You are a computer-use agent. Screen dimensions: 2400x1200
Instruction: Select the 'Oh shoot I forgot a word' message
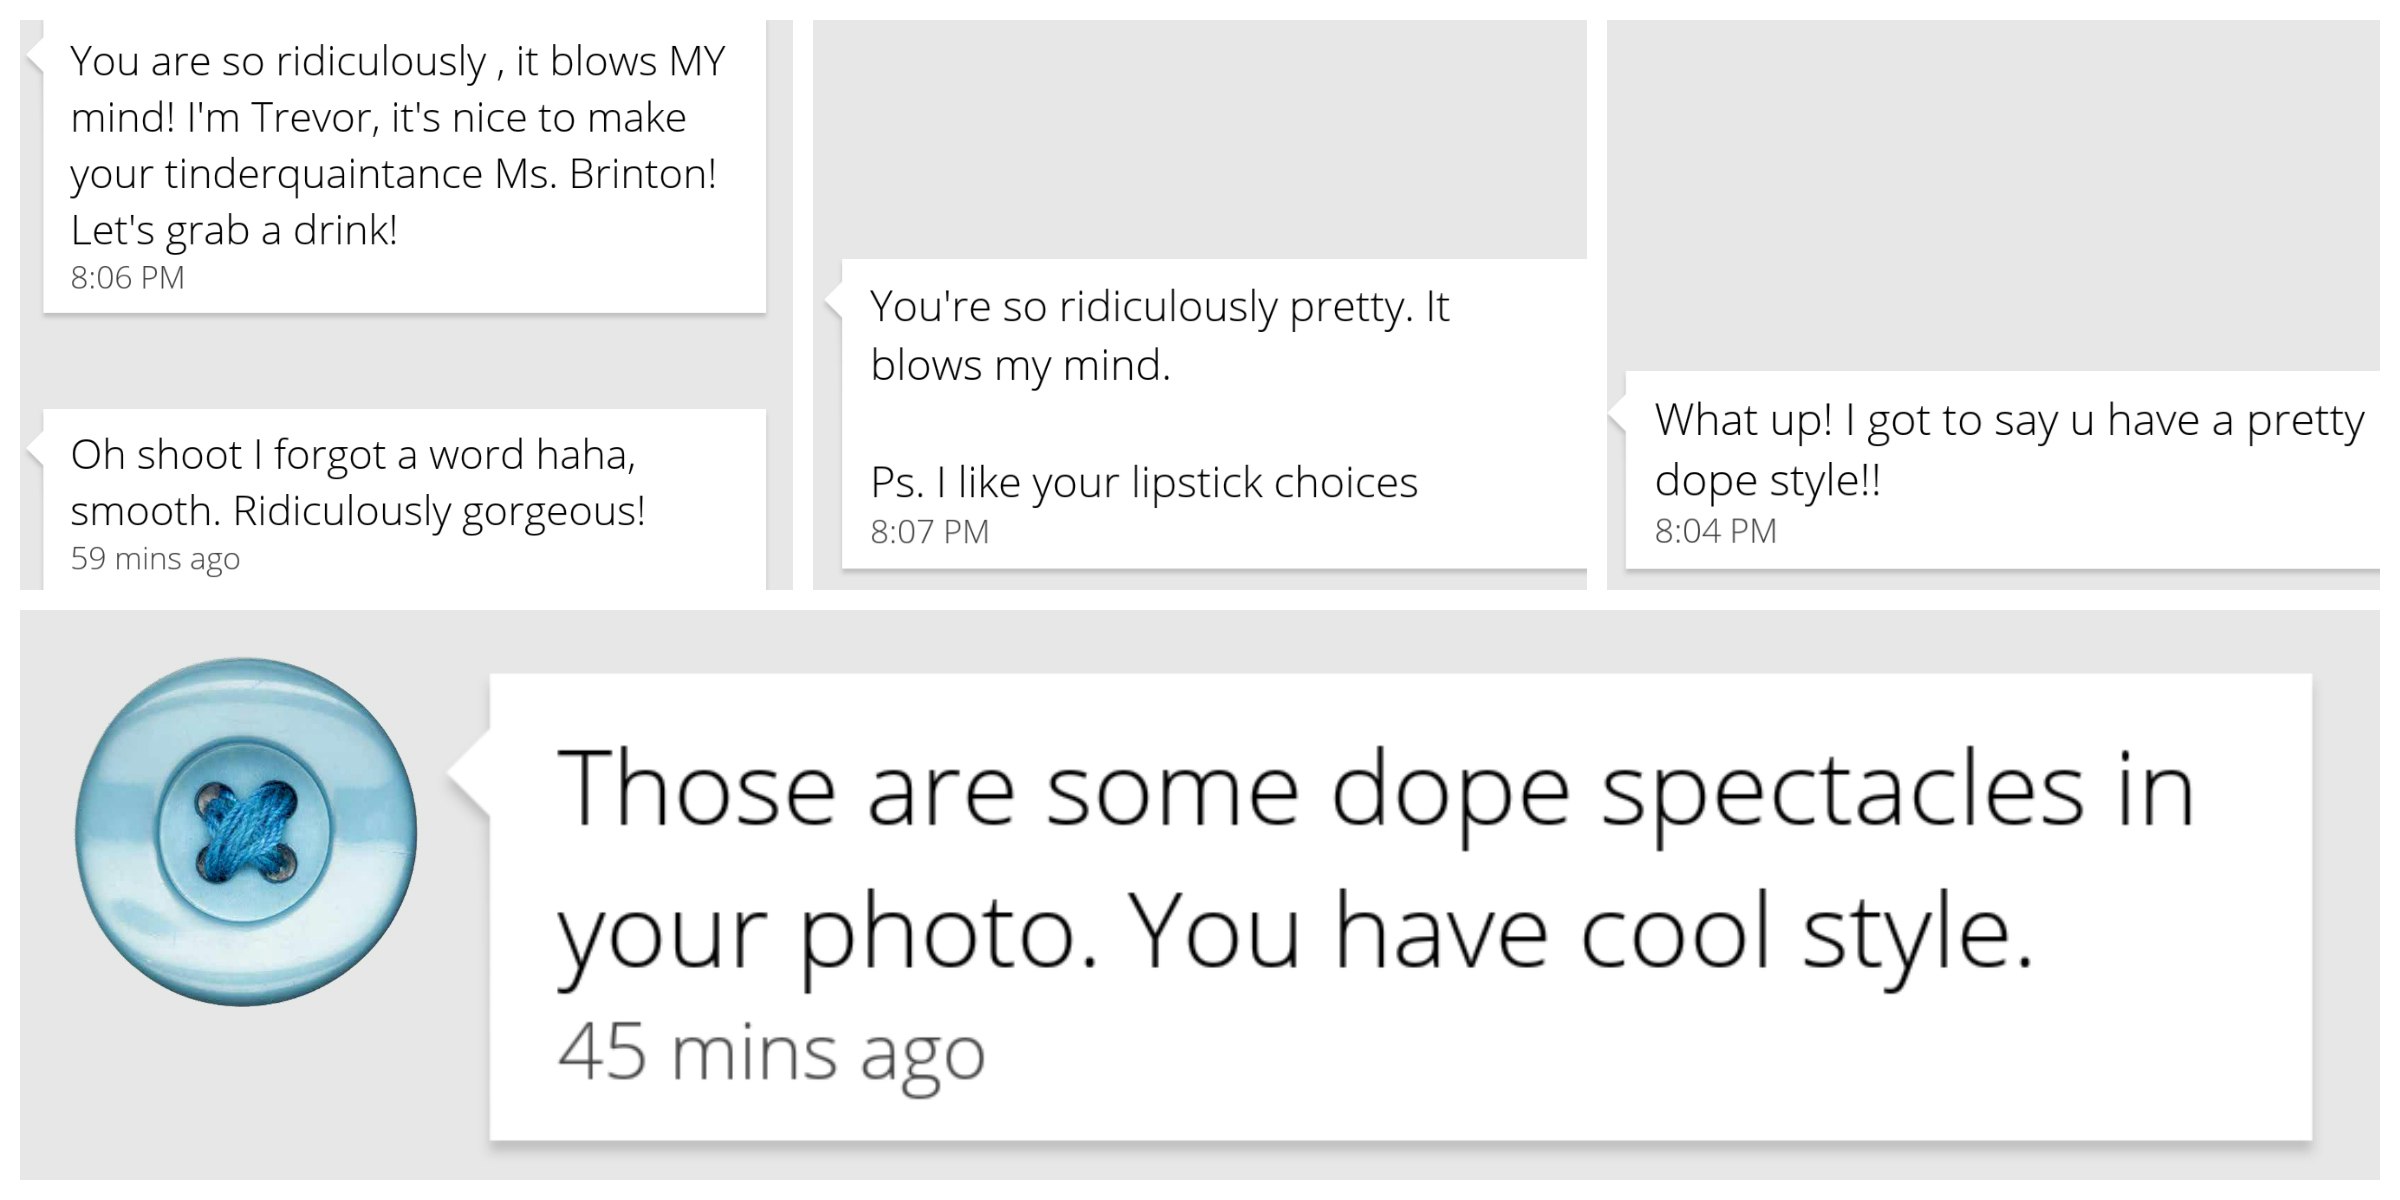(404, 499)
